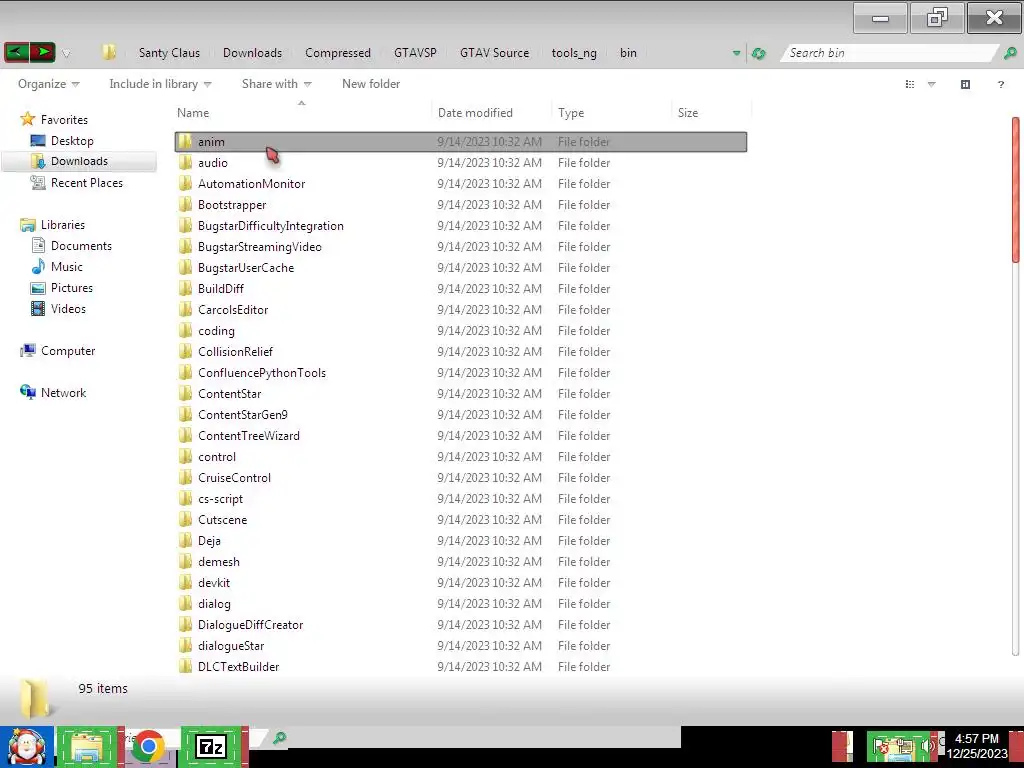This screenshot has width=1024, height=768.
Task: Select the ContentStar folder icon
Action: 185,394
